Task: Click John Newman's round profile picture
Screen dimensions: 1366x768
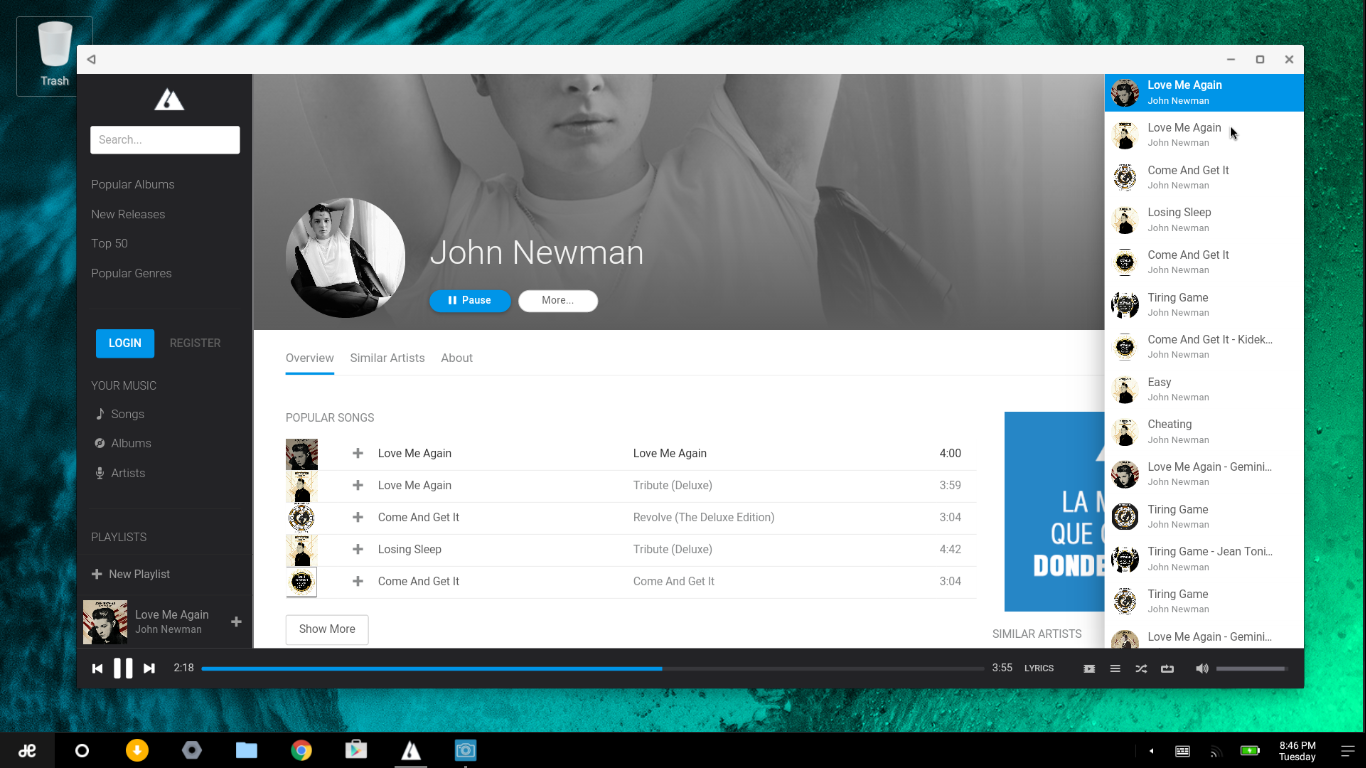Action: click(x=346, y=258)
